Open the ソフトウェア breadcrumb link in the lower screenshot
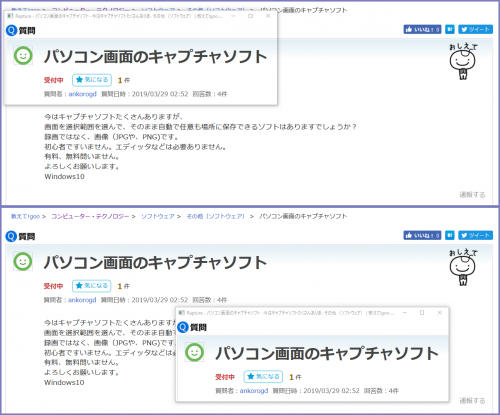The width and height of the screenshot is (500, 415). coord(158,216)
